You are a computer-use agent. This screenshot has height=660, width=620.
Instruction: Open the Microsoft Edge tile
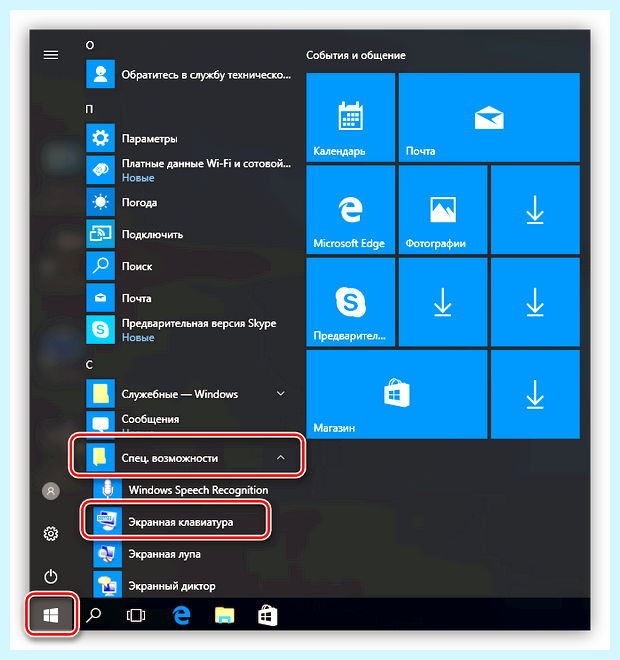[351, 210]
